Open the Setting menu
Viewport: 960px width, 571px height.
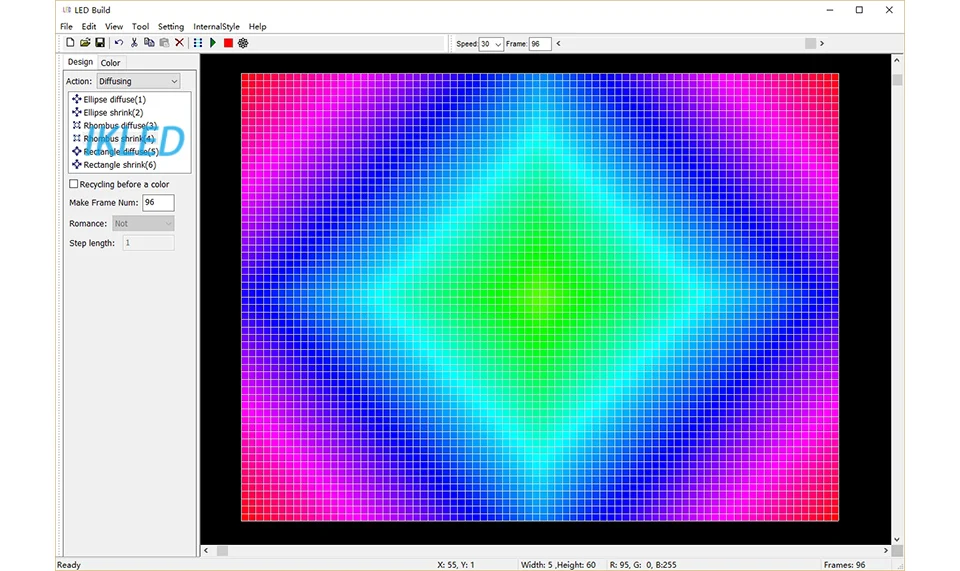tap(171, 27)
